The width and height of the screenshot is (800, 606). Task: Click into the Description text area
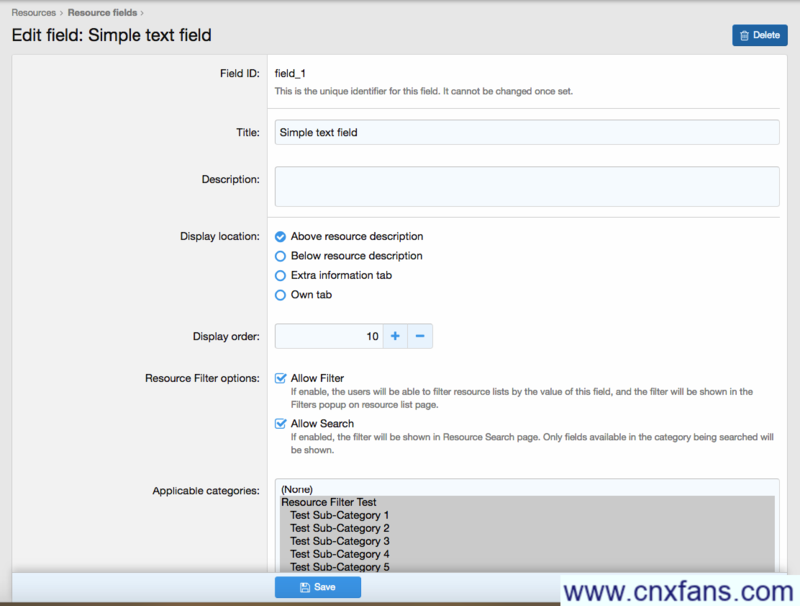527,186
